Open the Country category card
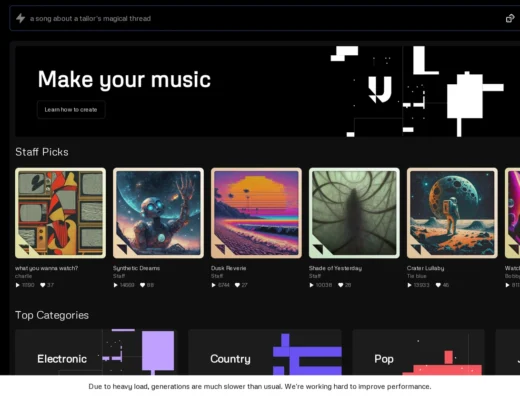The height and width of the screenshot is (397, 520). (x=265, y=352)
